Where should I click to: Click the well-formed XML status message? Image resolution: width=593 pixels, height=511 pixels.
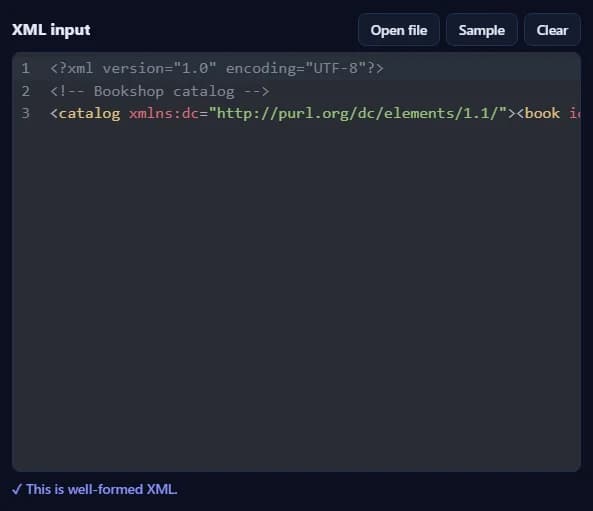coord(95,489)
